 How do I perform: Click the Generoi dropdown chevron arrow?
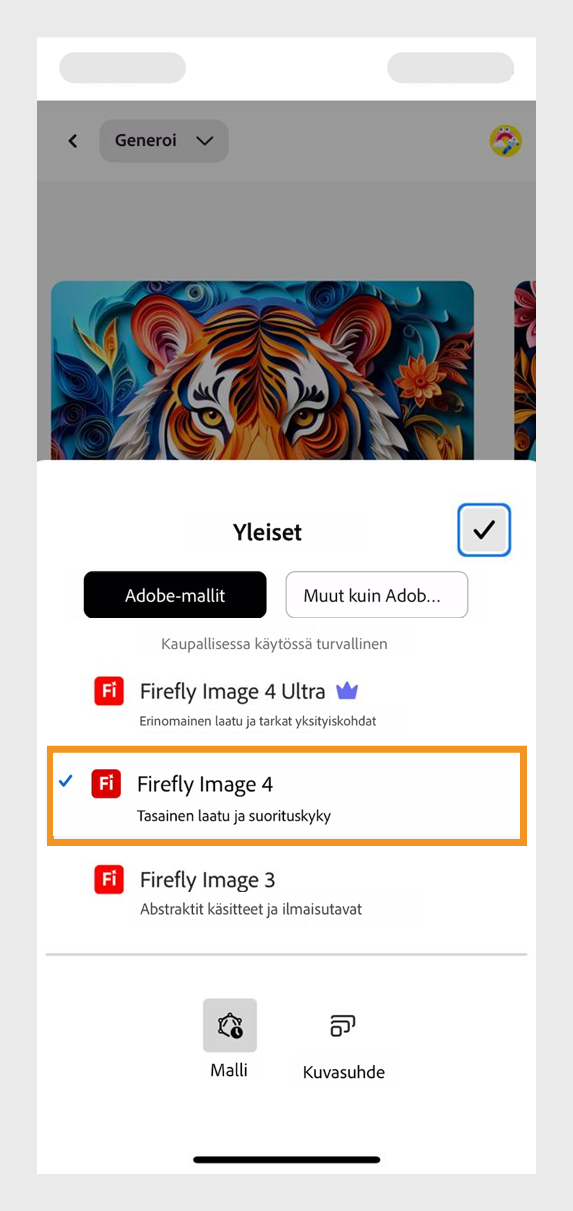click(205, 141)
